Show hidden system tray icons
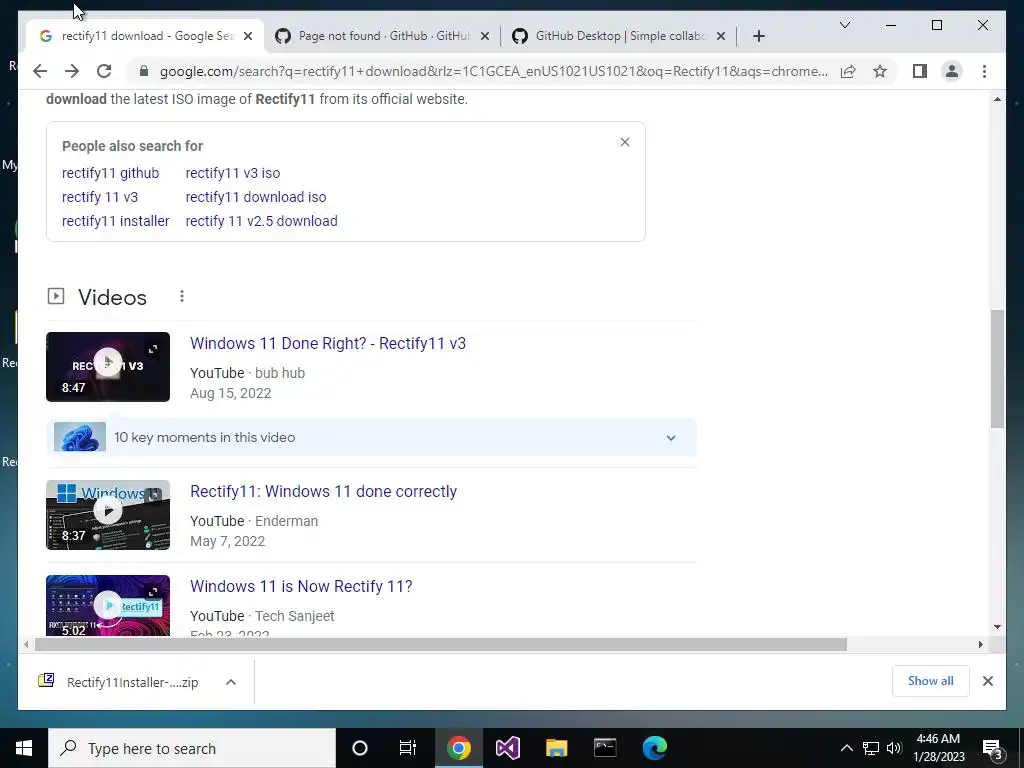Viewport: 1024px width, 768px height. pyautogui.click(x=846, y=748)
